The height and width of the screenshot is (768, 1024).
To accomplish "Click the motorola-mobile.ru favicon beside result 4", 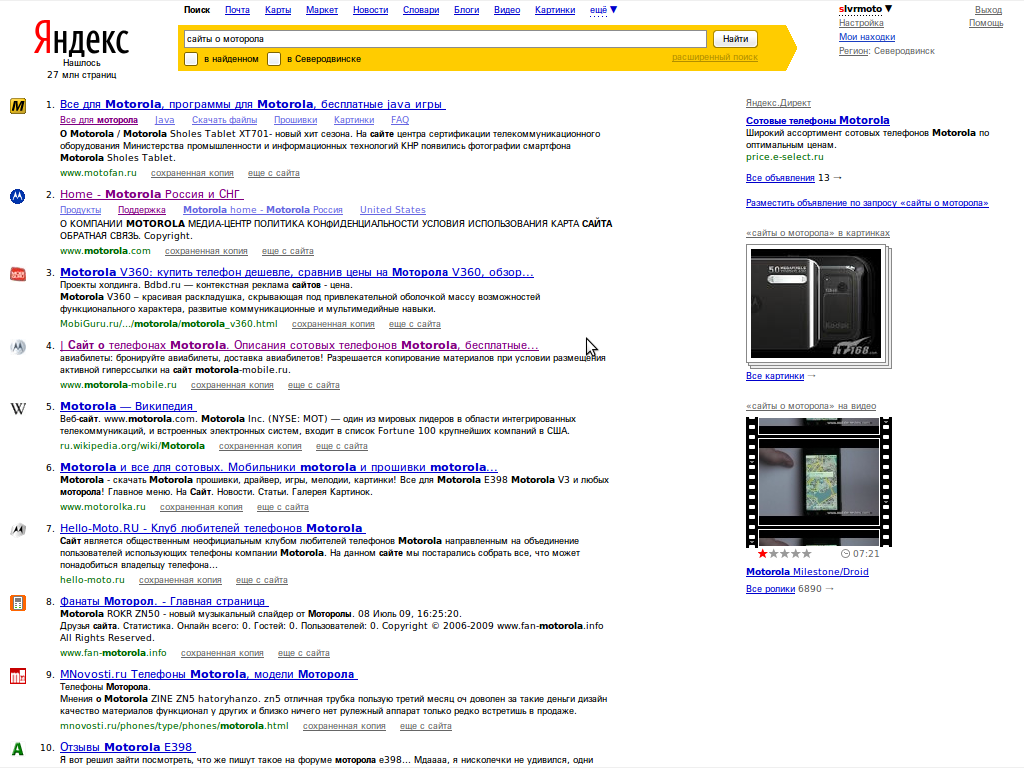I will (x=18, y=347).
